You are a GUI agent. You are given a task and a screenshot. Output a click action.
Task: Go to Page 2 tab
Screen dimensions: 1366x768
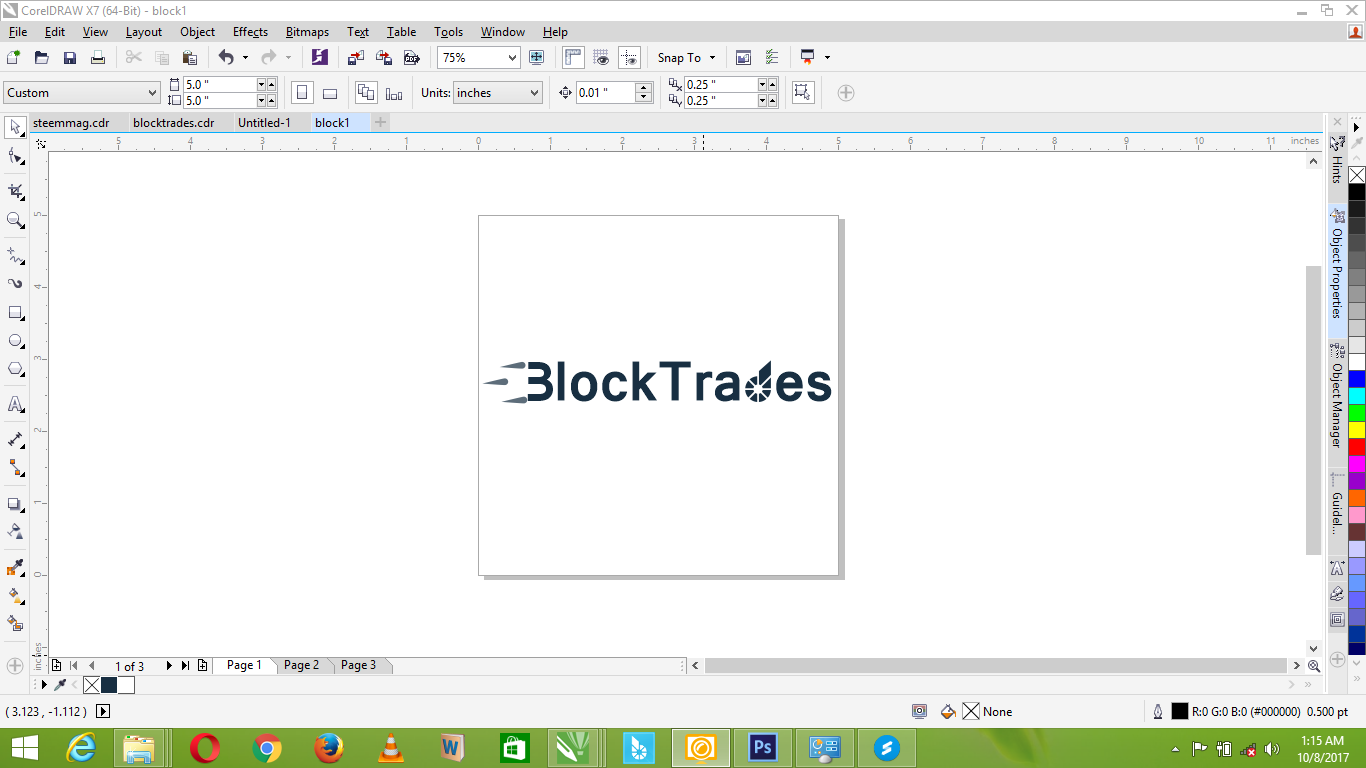[x=301, y=665]
